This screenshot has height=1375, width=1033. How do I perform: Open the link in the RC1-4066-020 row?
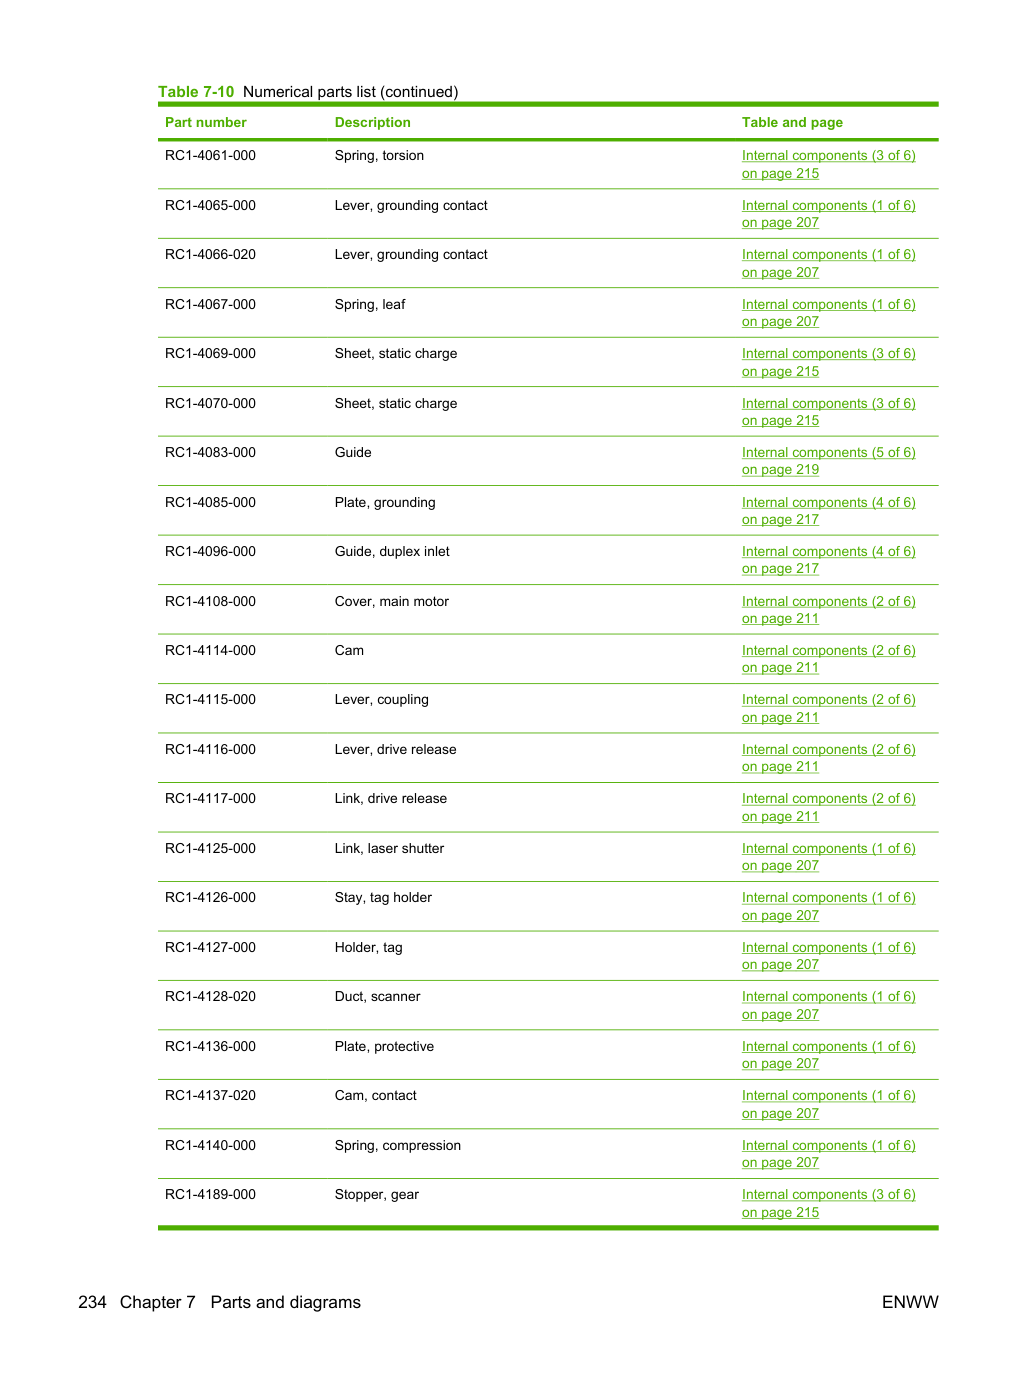coord(828,263)
